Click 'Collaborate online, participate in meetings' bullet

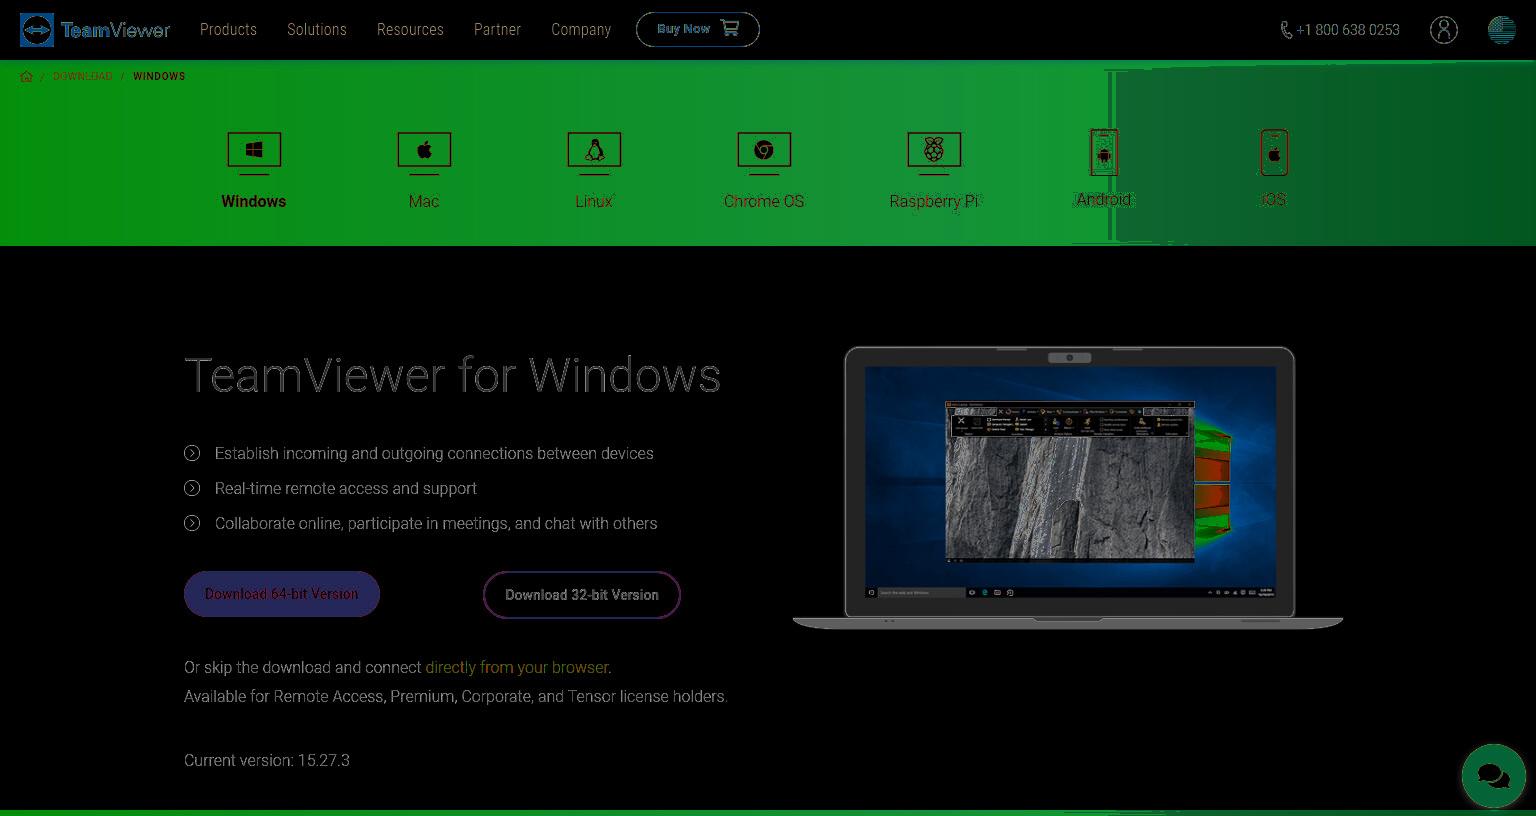click(x=436, y=523)
